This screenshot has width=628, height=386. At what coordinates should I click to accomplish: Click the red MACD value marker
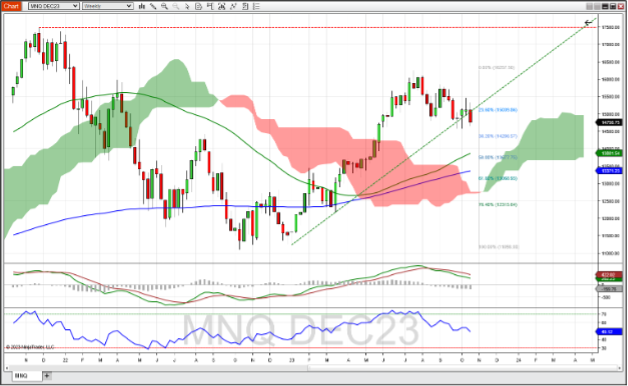(610, 275)
